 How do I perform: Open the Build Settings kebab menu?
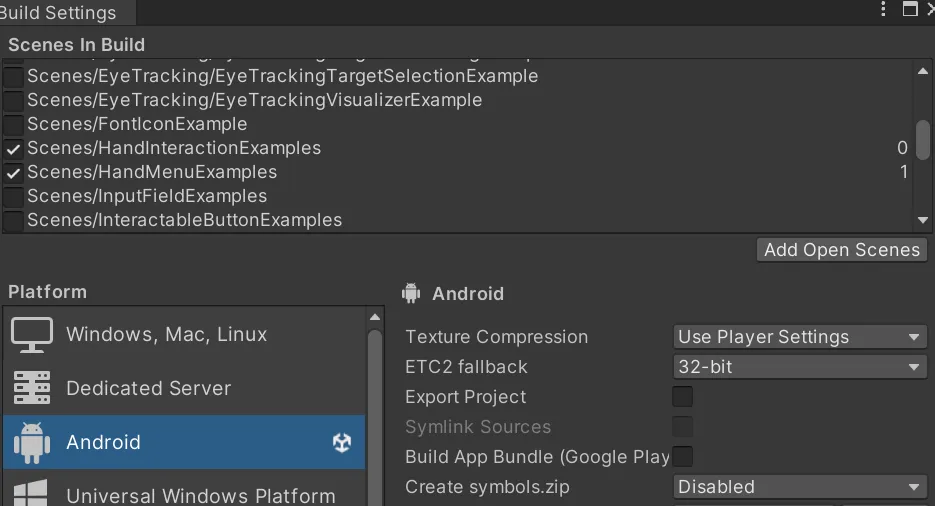click(x=883, y=10)
